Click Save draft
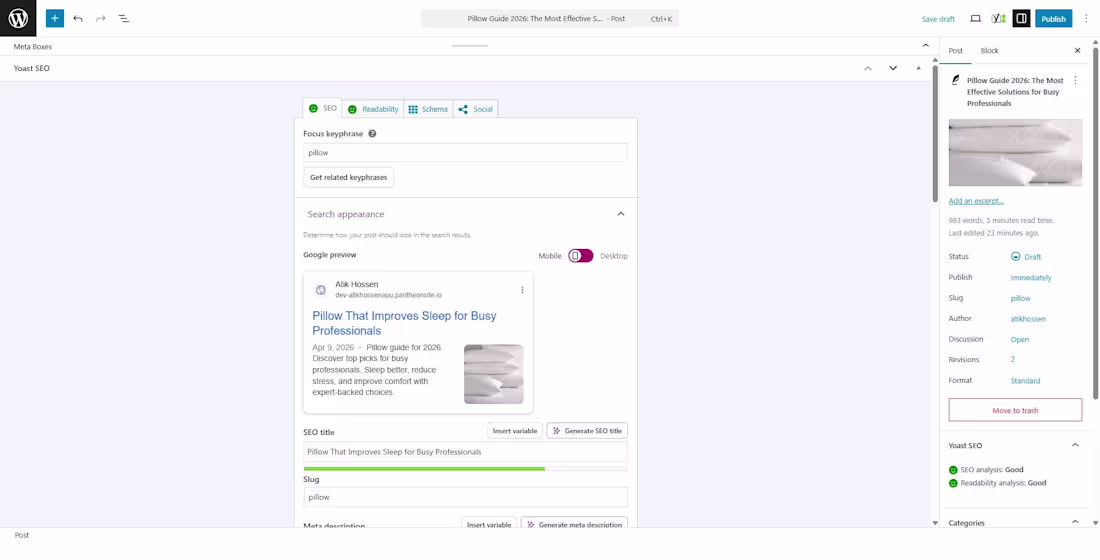The width and height of the screenshot is (1100, 560). click(938, 19)
